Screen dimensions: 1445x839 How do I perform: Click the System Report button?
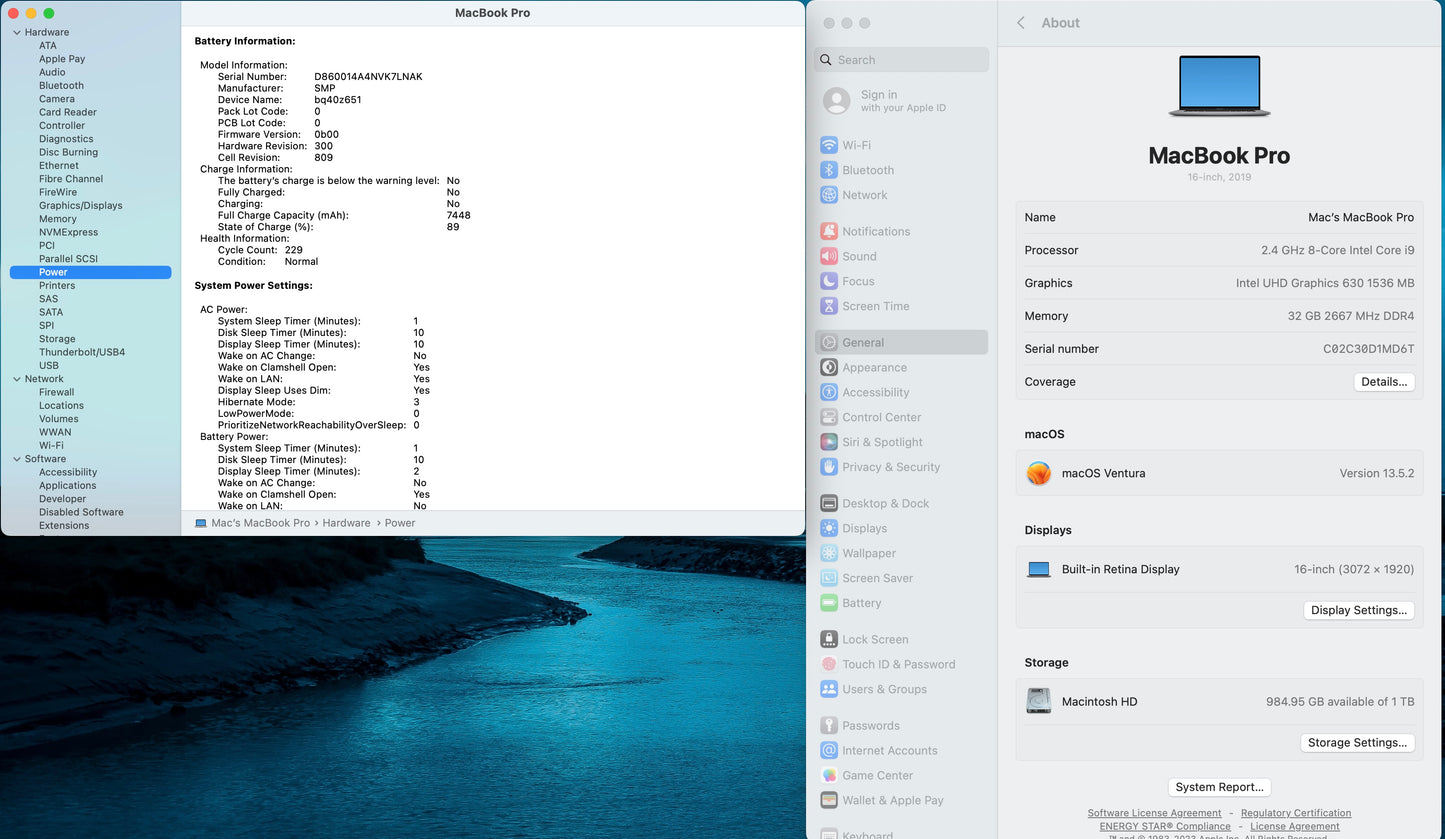1219,787
